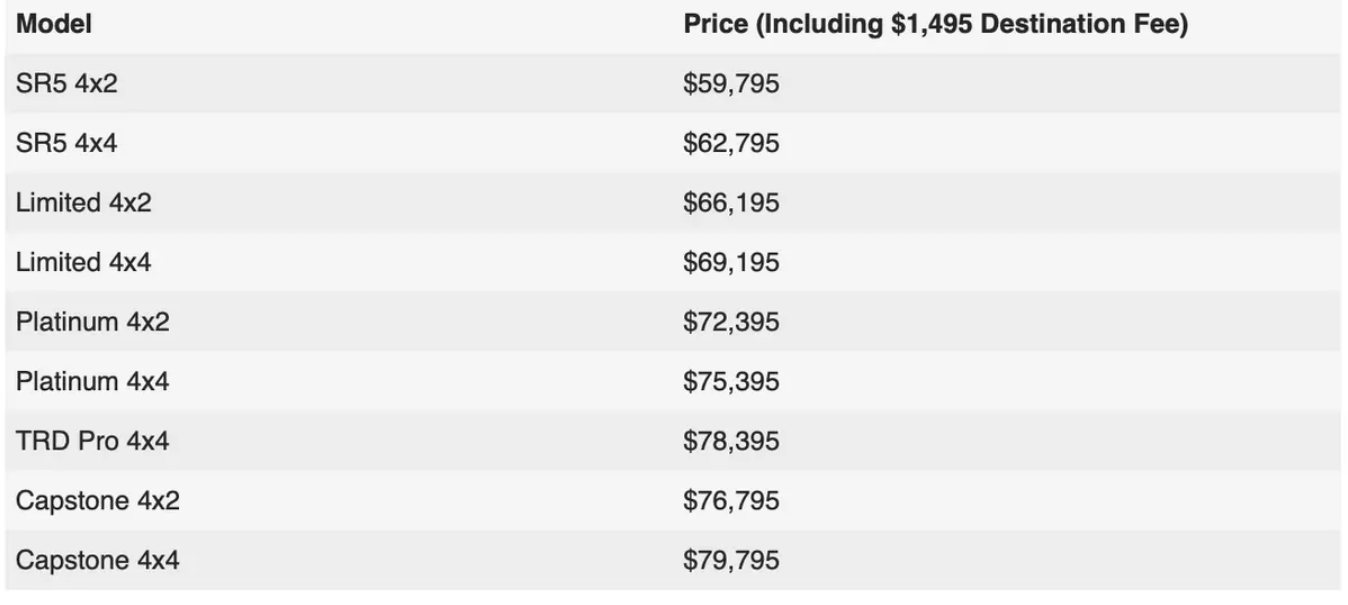Click the Price column header
Image resolution: width=1348 pixels, height=605 pixels.
[x=935, y=24]
